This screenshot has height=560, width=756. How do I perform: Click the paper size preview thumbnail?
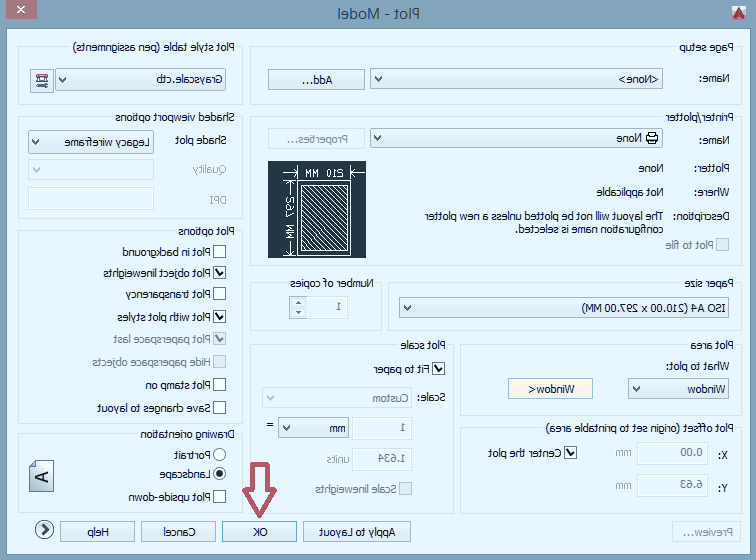pos(316,209)
